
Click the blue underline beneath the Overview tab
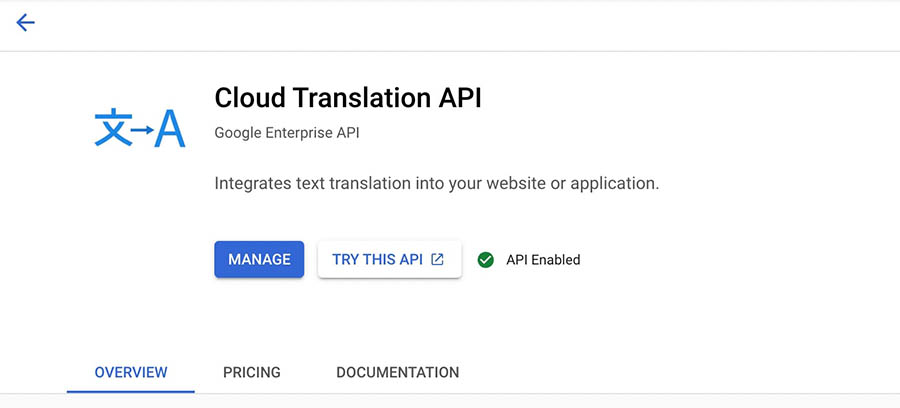point(131,391)
